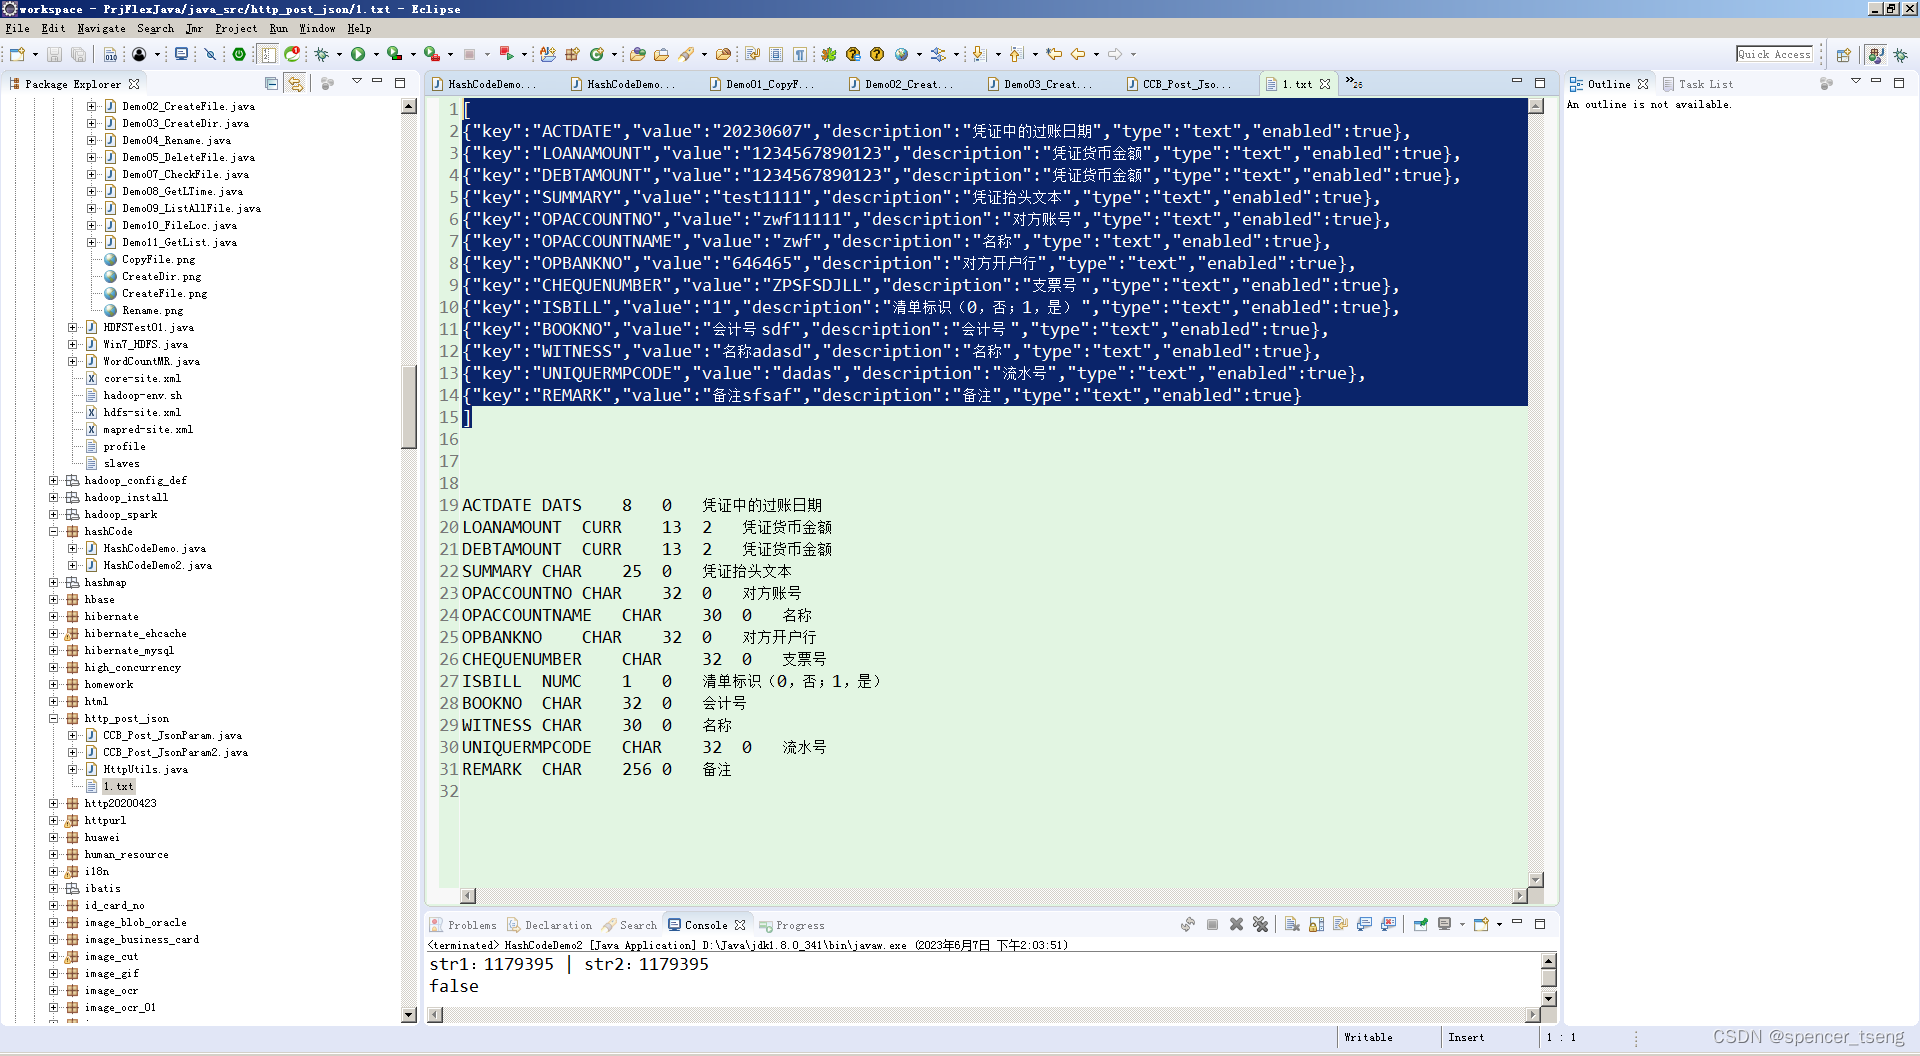Select the New Java Class toolbar icon
The width and height of the screenshot is (1920, 1056).
click(x=598, y=55)
